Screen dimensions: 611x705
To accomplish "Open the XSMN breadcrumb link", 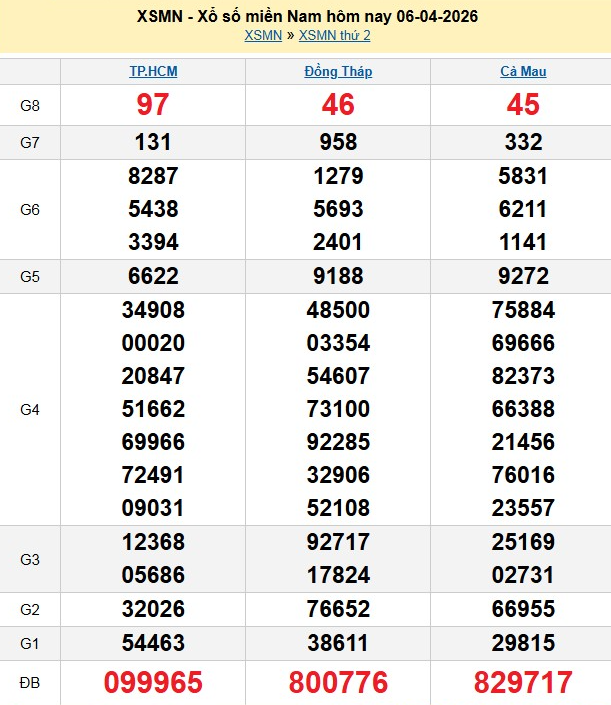I will tap(262, 35).
